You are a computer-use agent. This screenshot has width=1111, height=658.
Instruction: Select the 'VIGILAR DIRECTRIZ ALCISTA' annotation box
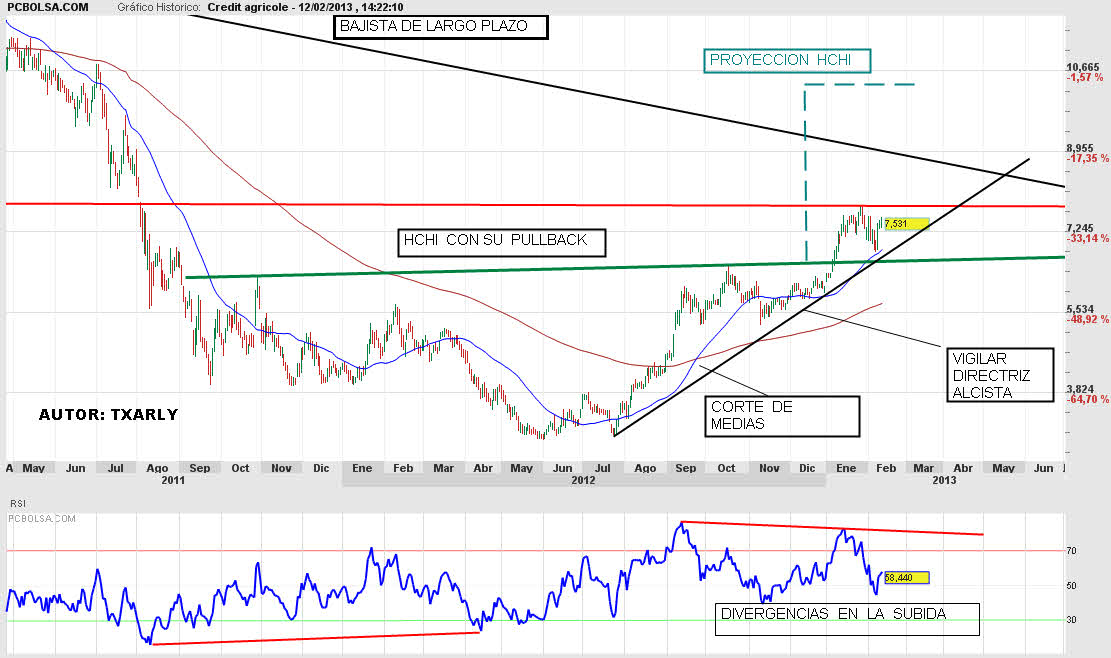pos(1000,375)
